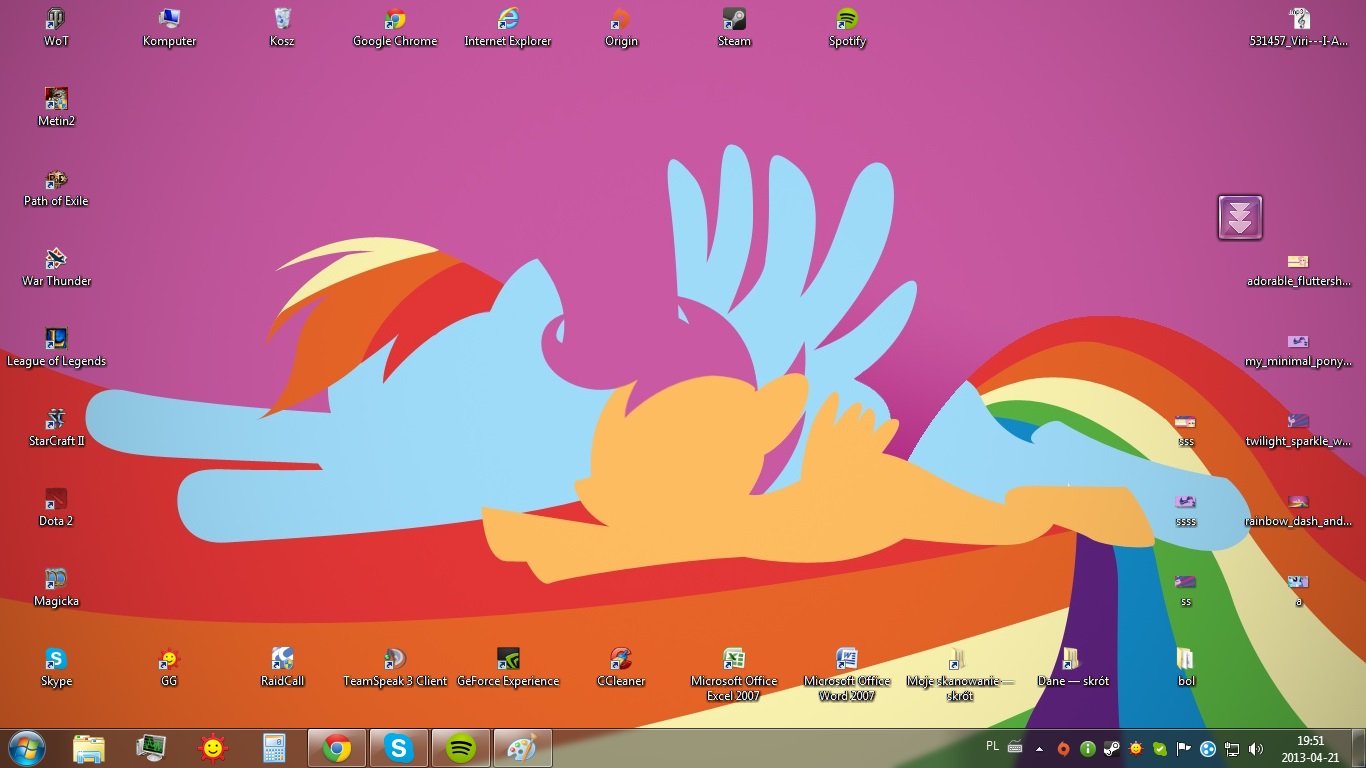Switch to the Spotify taskbar window
1366x768 pixels.
[461, 748]
